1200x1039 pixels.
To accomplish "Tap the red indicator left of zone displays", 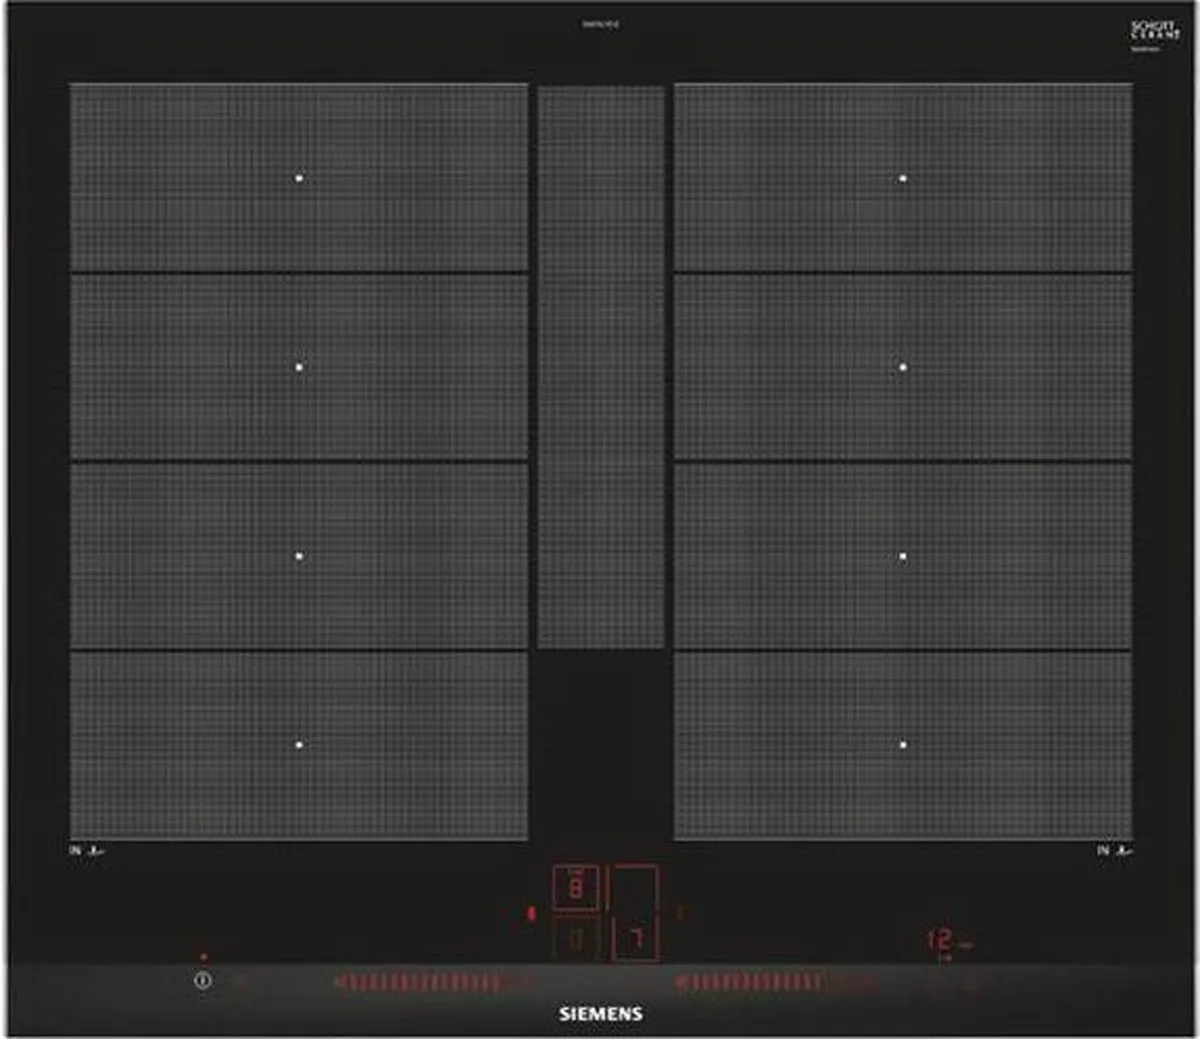I will [x=532, y=913].
